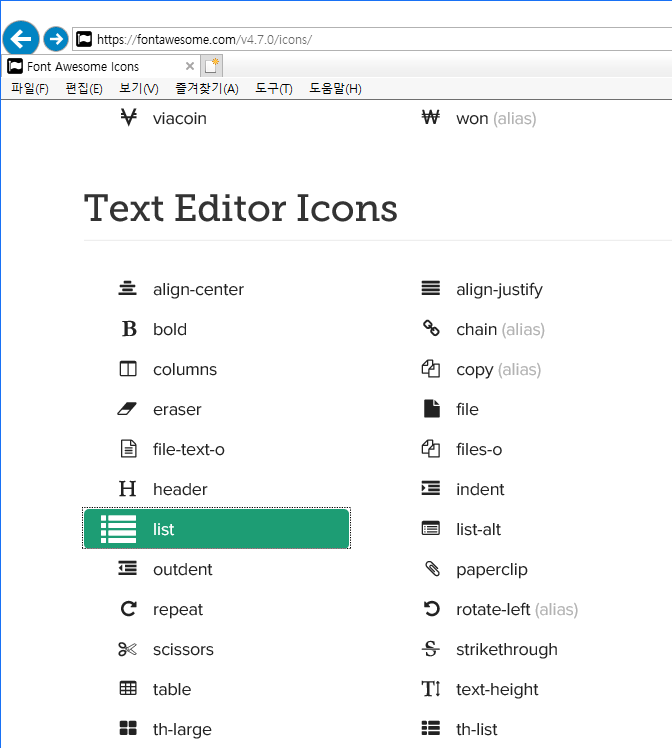Select the Font Awesome Icons tab
The image size is (672, 748).
pyautogui.click(x=99, y=66)
